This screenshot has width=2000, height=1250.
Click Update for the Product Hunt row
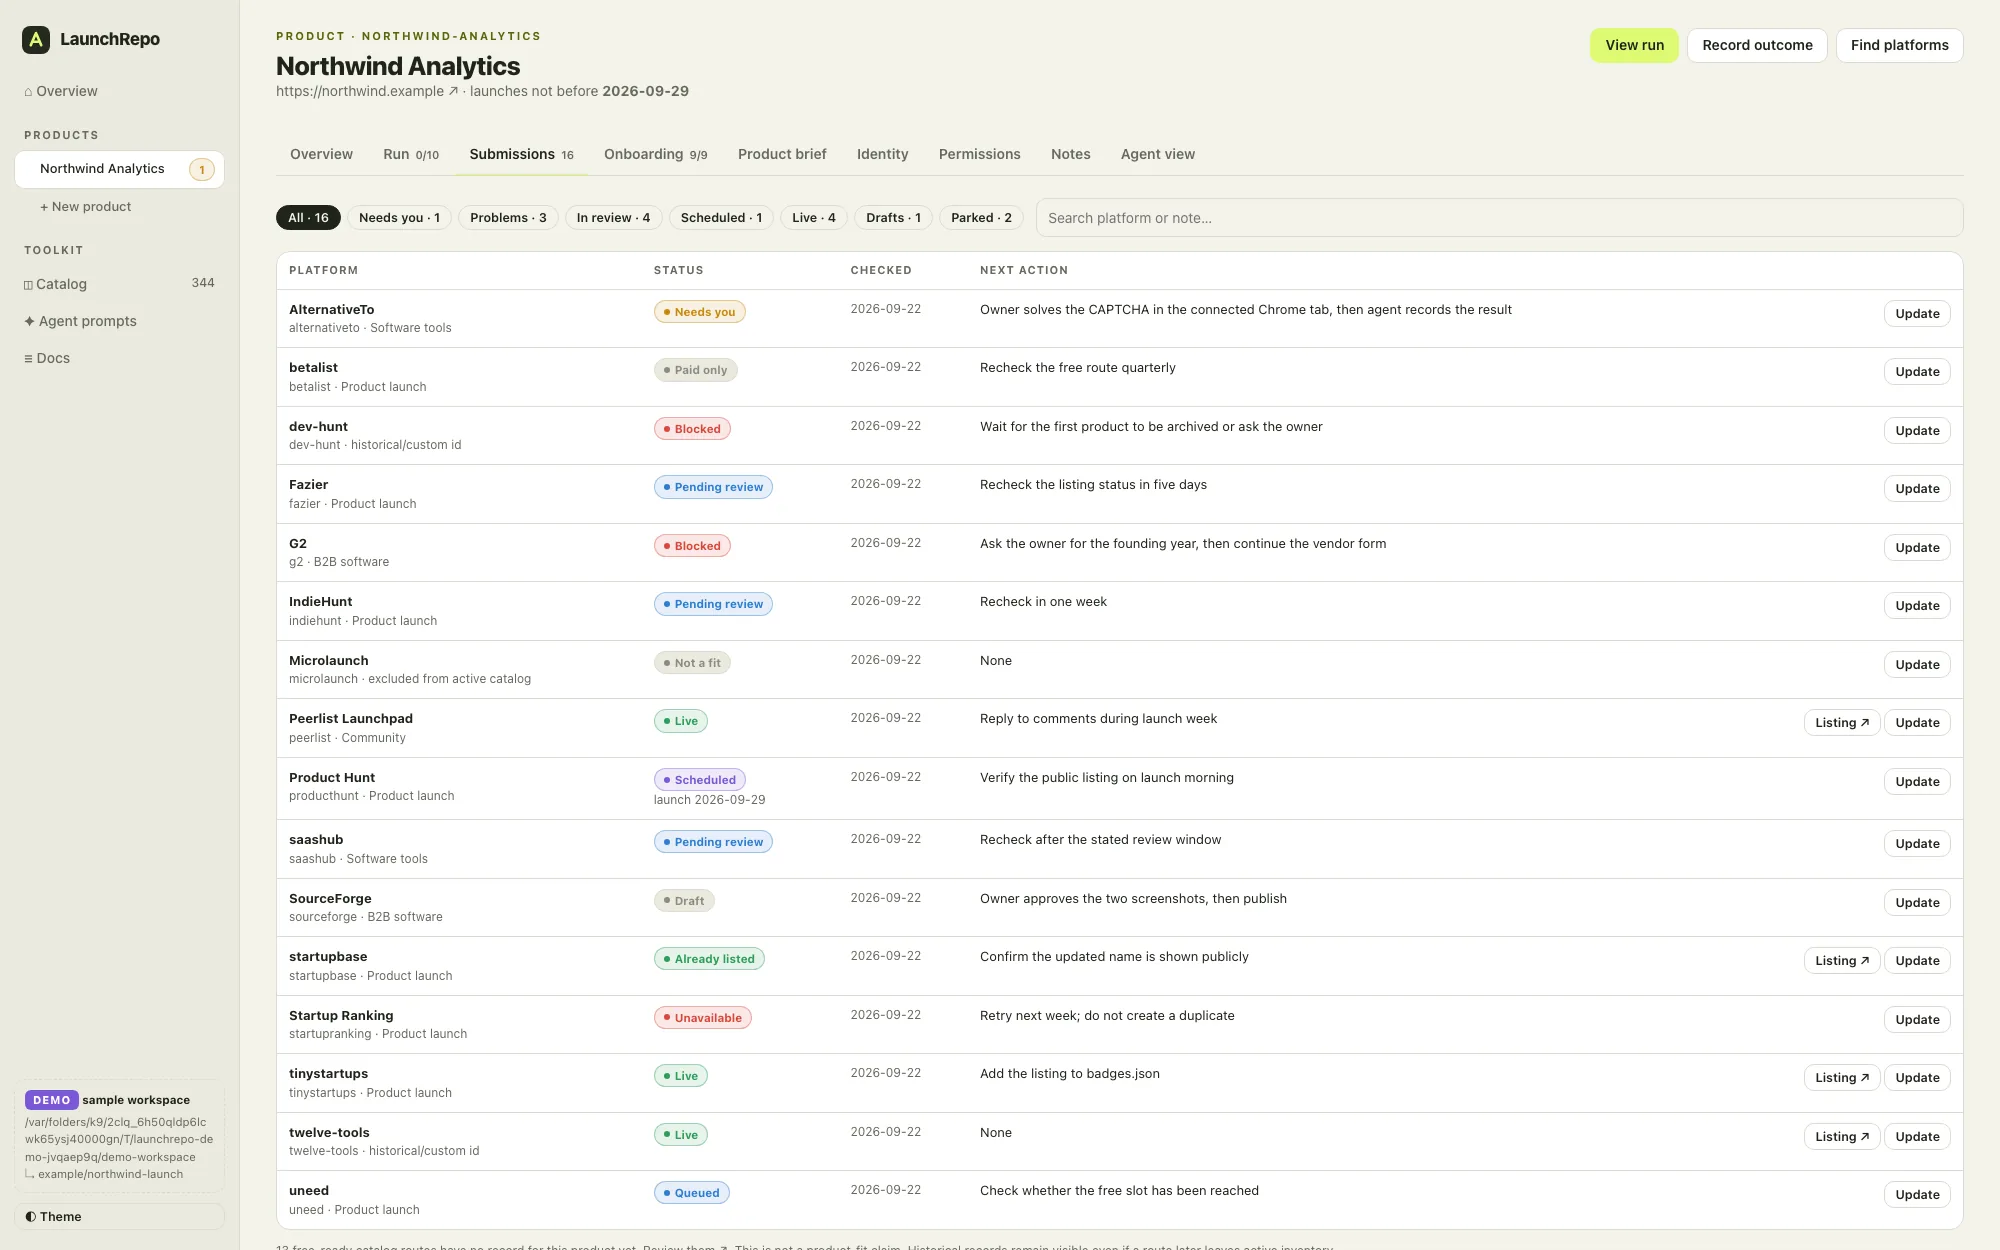(1917, 782)
